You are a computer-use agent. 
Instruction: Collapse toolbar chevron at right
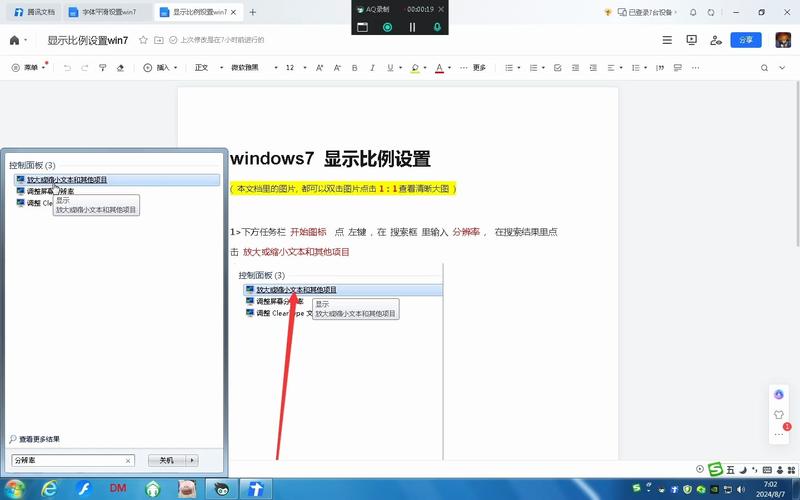782,67
